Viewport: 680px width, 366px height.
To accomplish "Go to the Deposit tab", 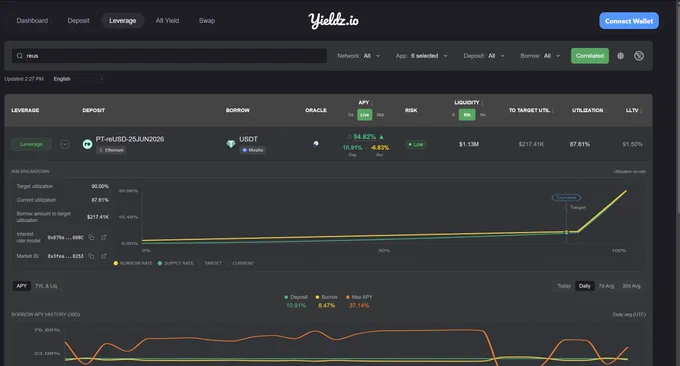I will tap(78, 20).
